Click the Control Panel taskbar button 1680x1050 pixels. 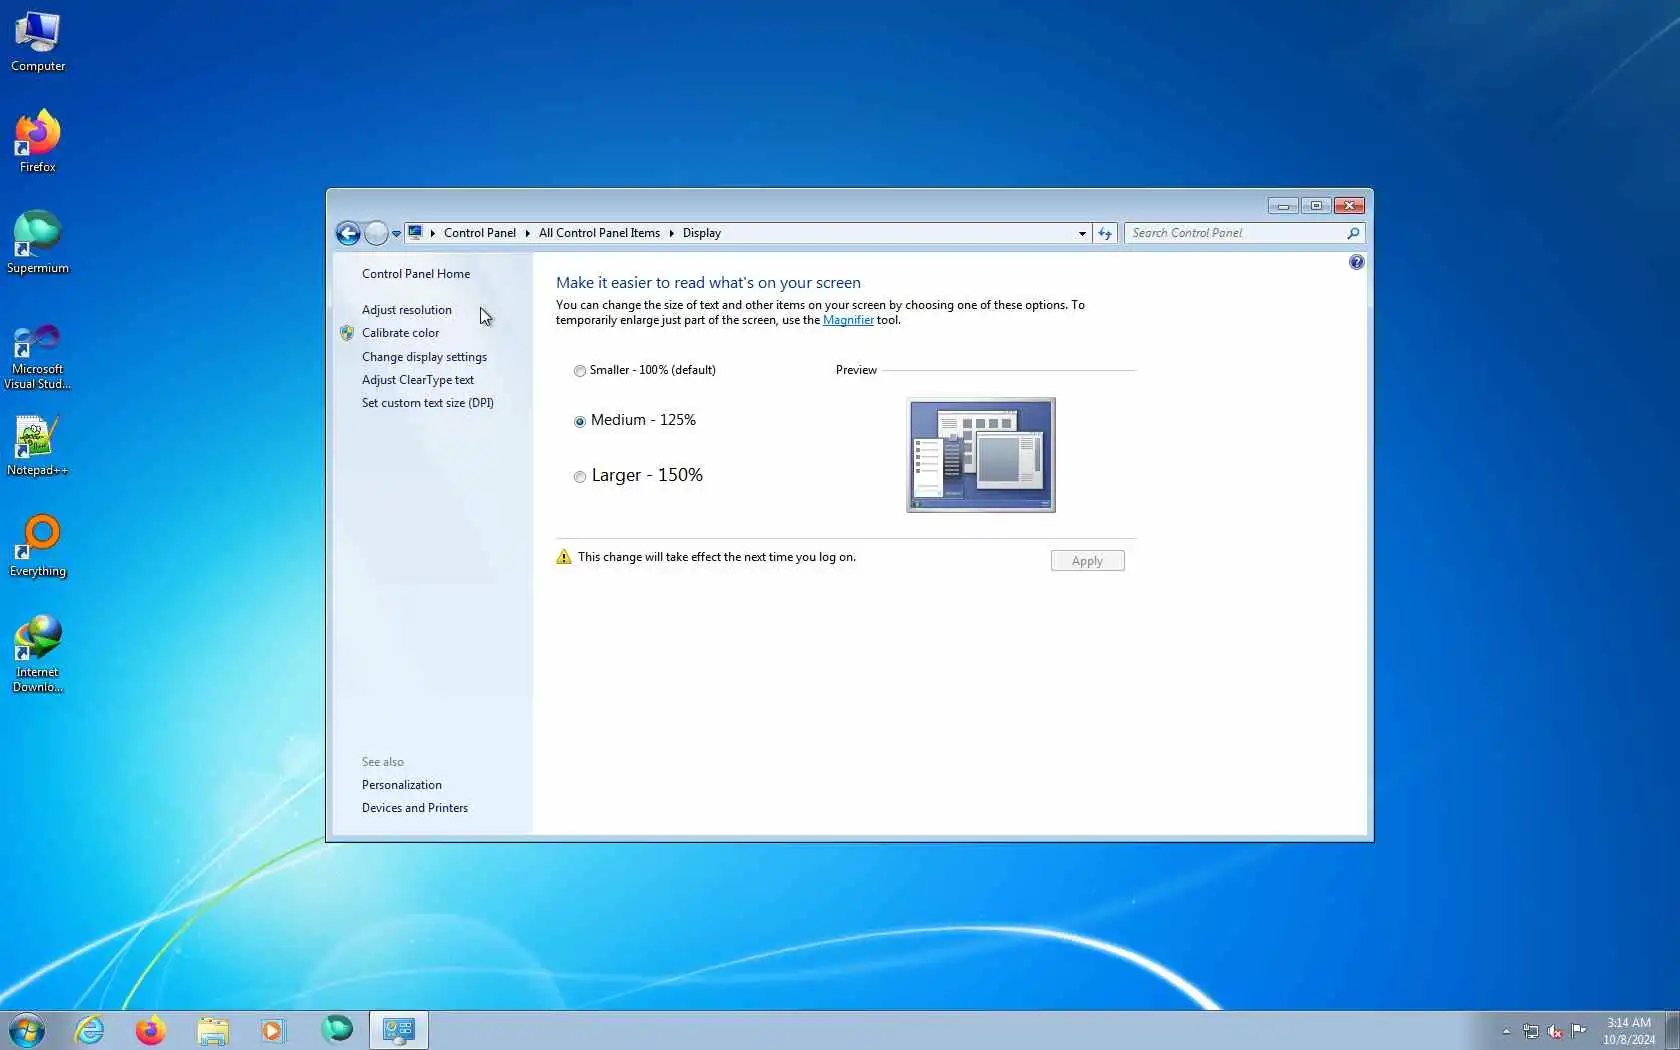coord(399,1030)
